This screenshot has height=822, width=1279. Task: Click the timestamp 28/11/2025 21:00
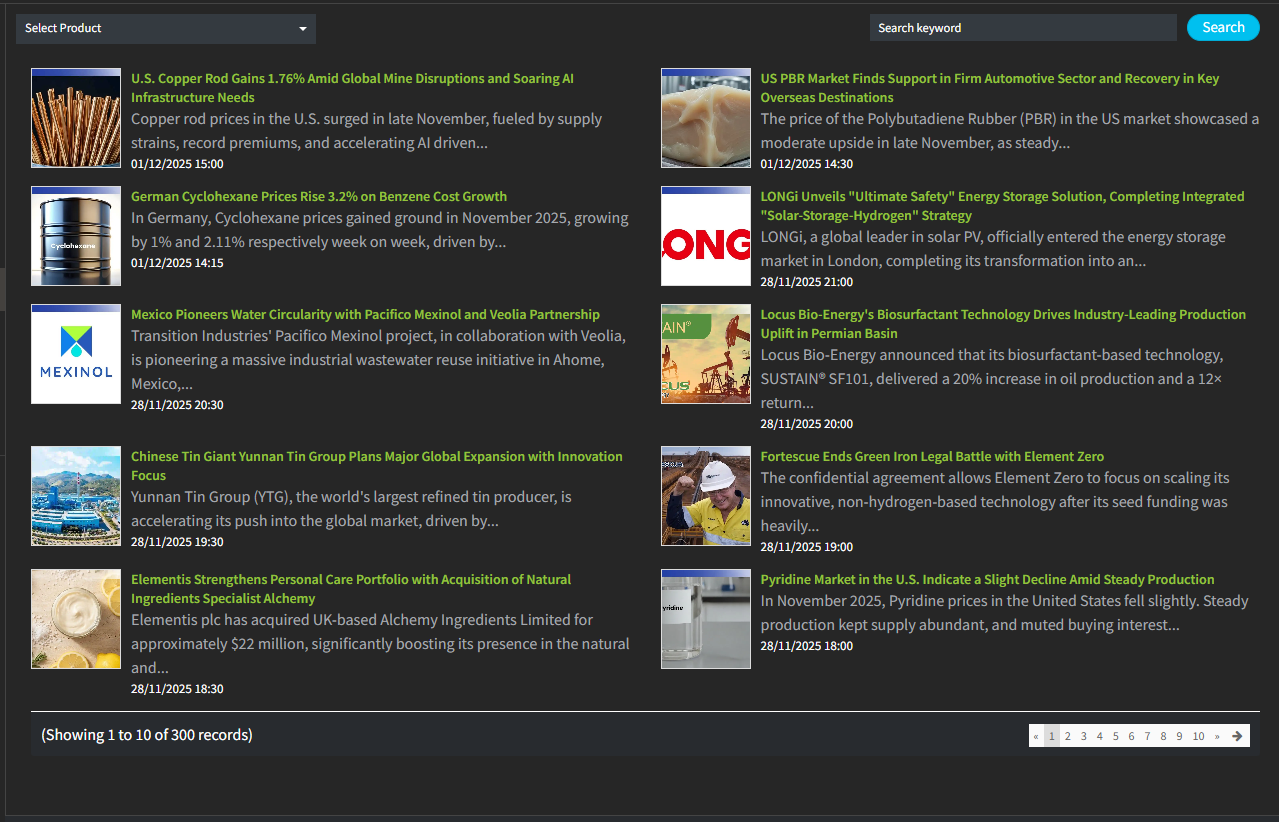click(x=807, y=282)
